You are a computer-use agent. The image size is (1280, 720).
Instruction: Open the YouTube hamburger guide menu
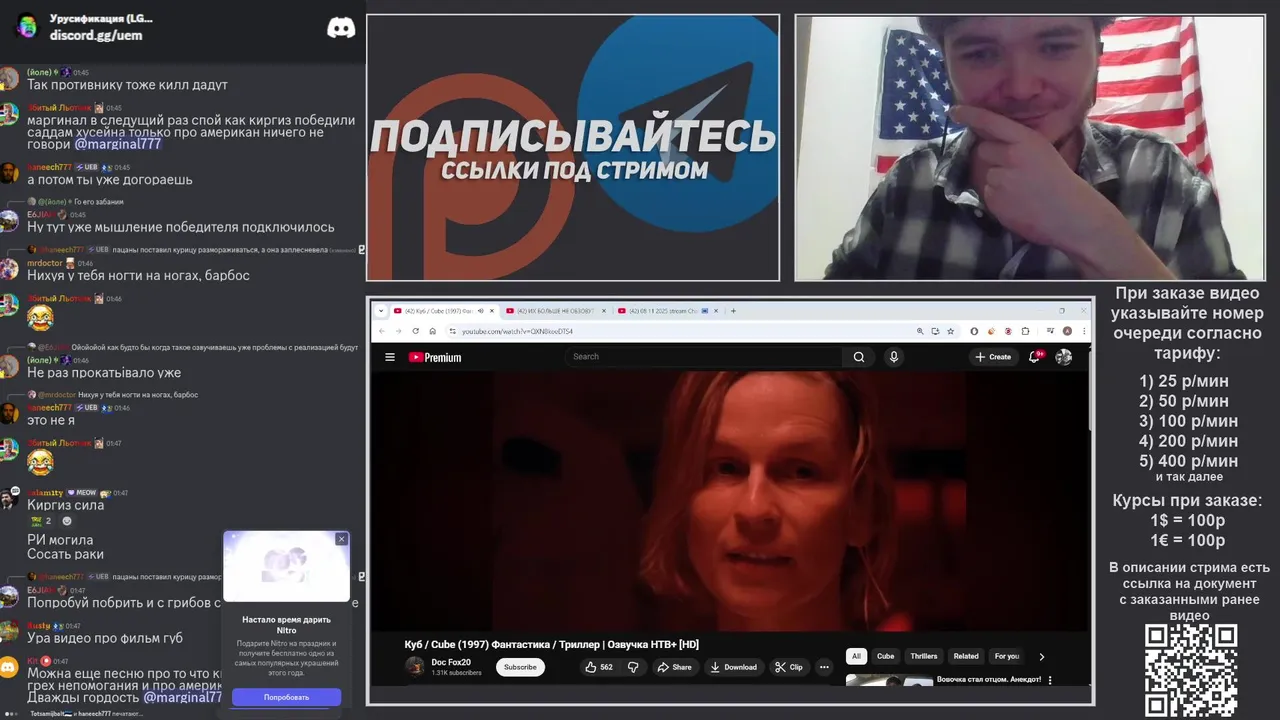pos(390,357)
